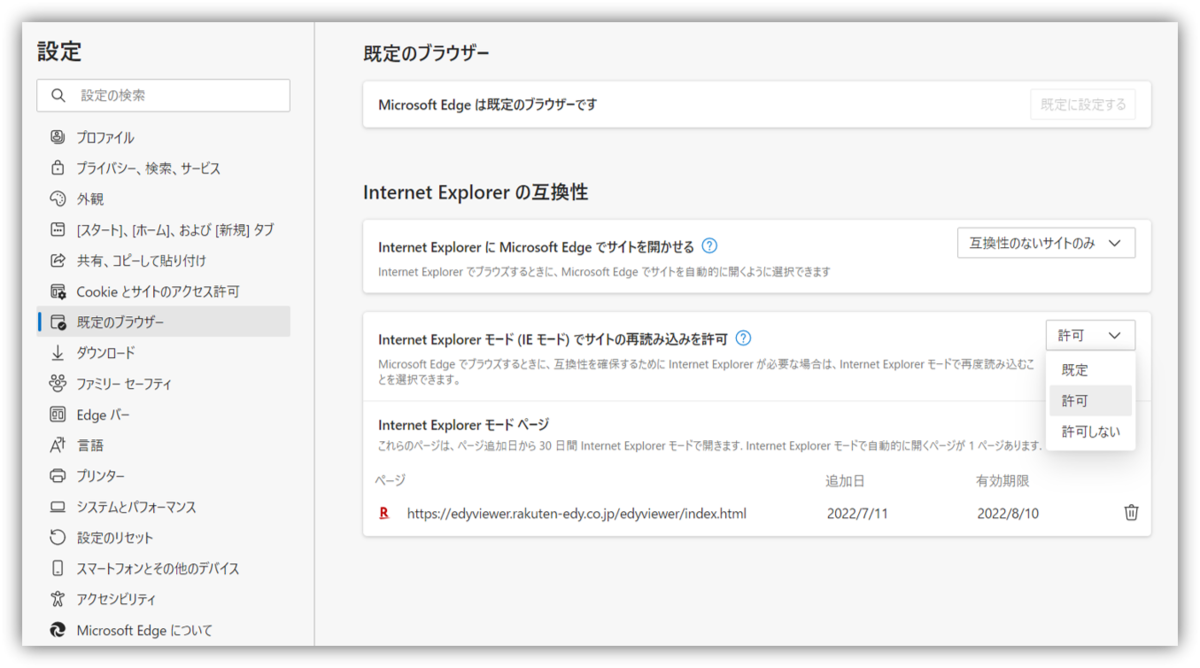Click the ファミリー セーフティ icon
Viewport: 1200px width, 668px height.
[x=58, y=383]
